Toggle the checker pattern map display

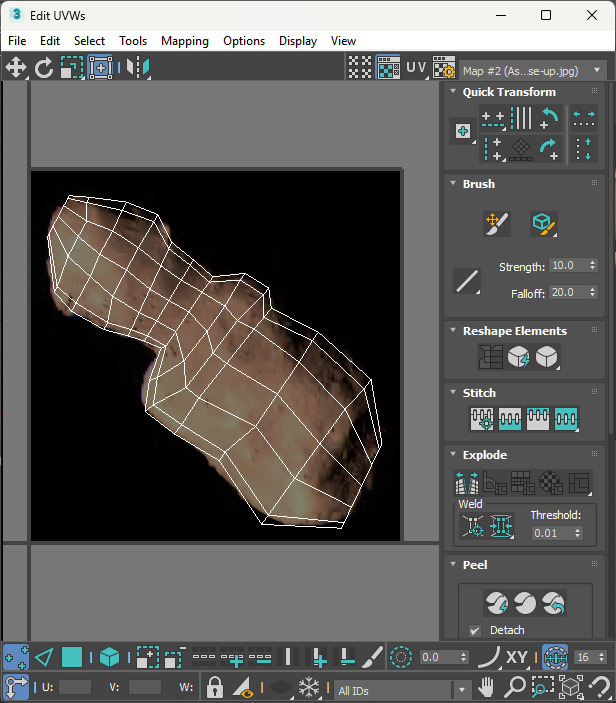pyautogui.click(x=388, y=68)
